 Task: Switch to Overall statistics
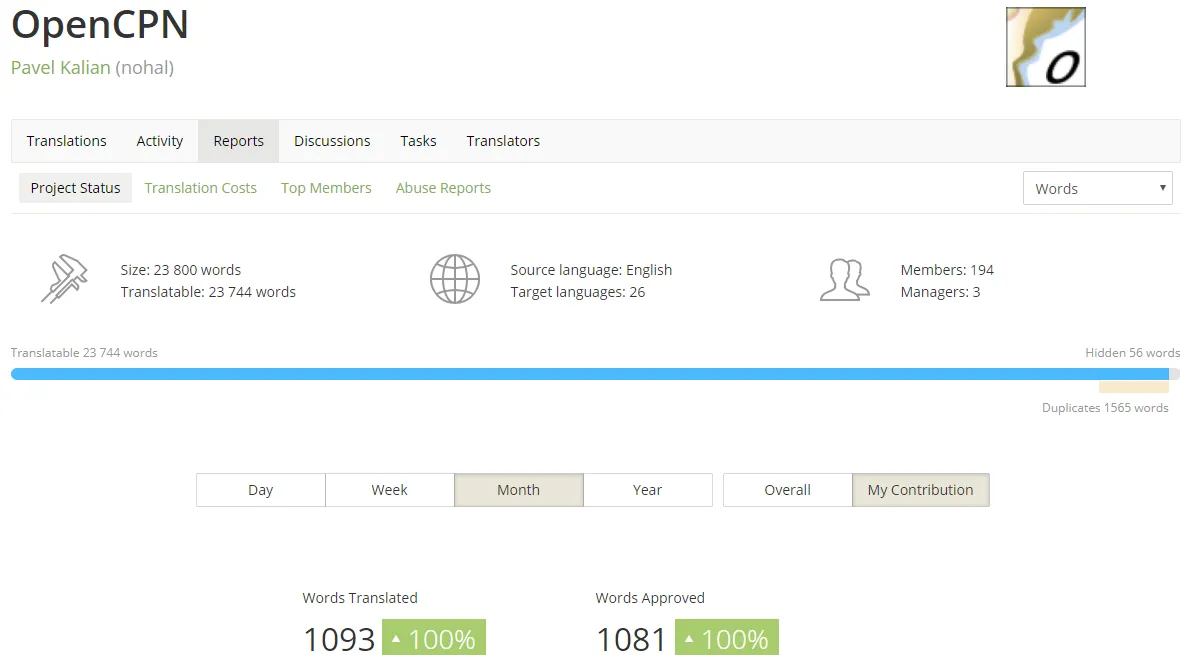point(787,490)
